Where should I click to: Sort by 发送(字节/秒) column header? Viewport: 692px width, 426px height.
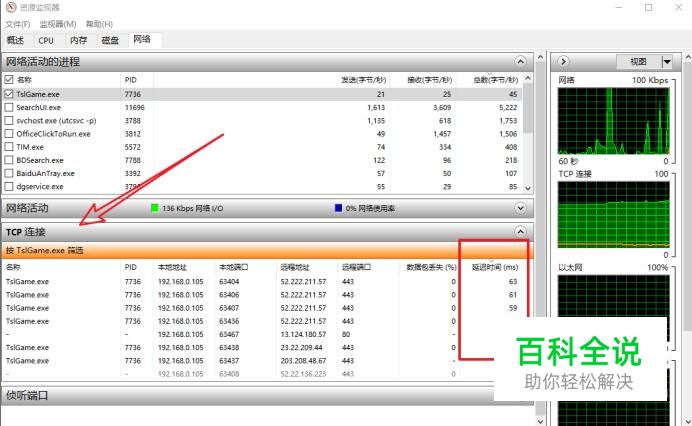(364, 80)
